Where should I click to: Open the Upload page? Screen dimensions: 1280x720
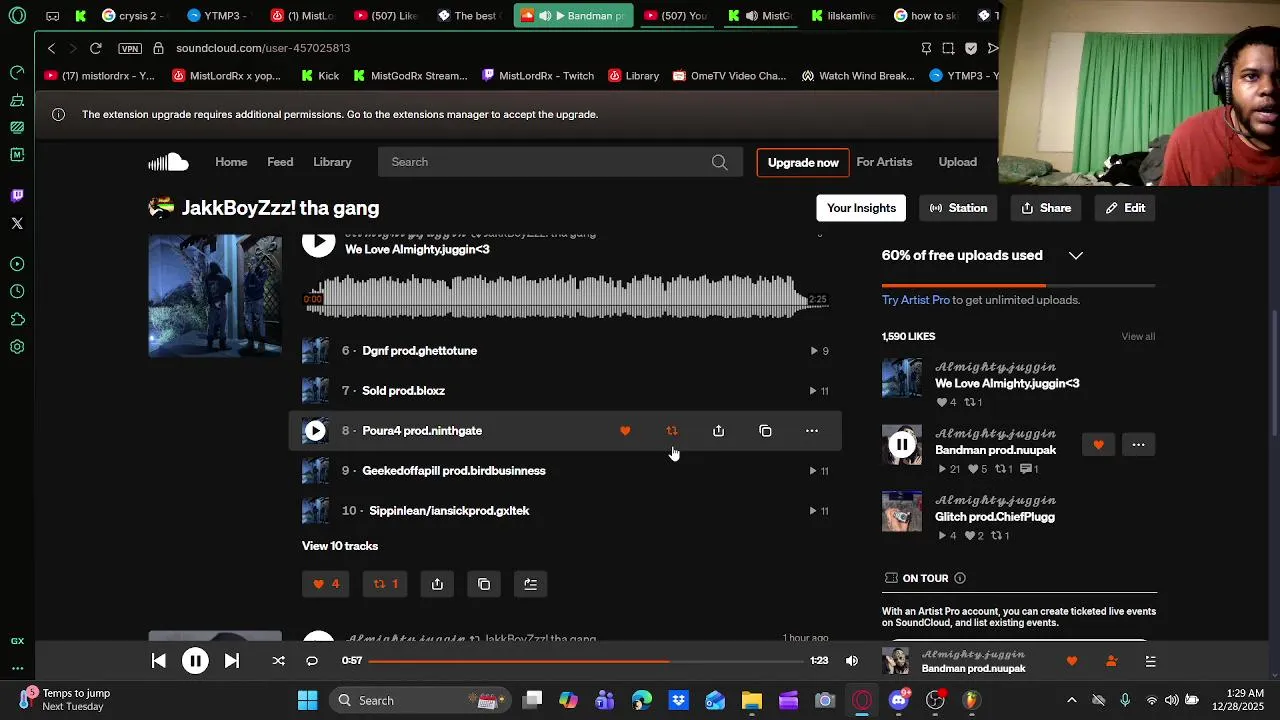958,162
